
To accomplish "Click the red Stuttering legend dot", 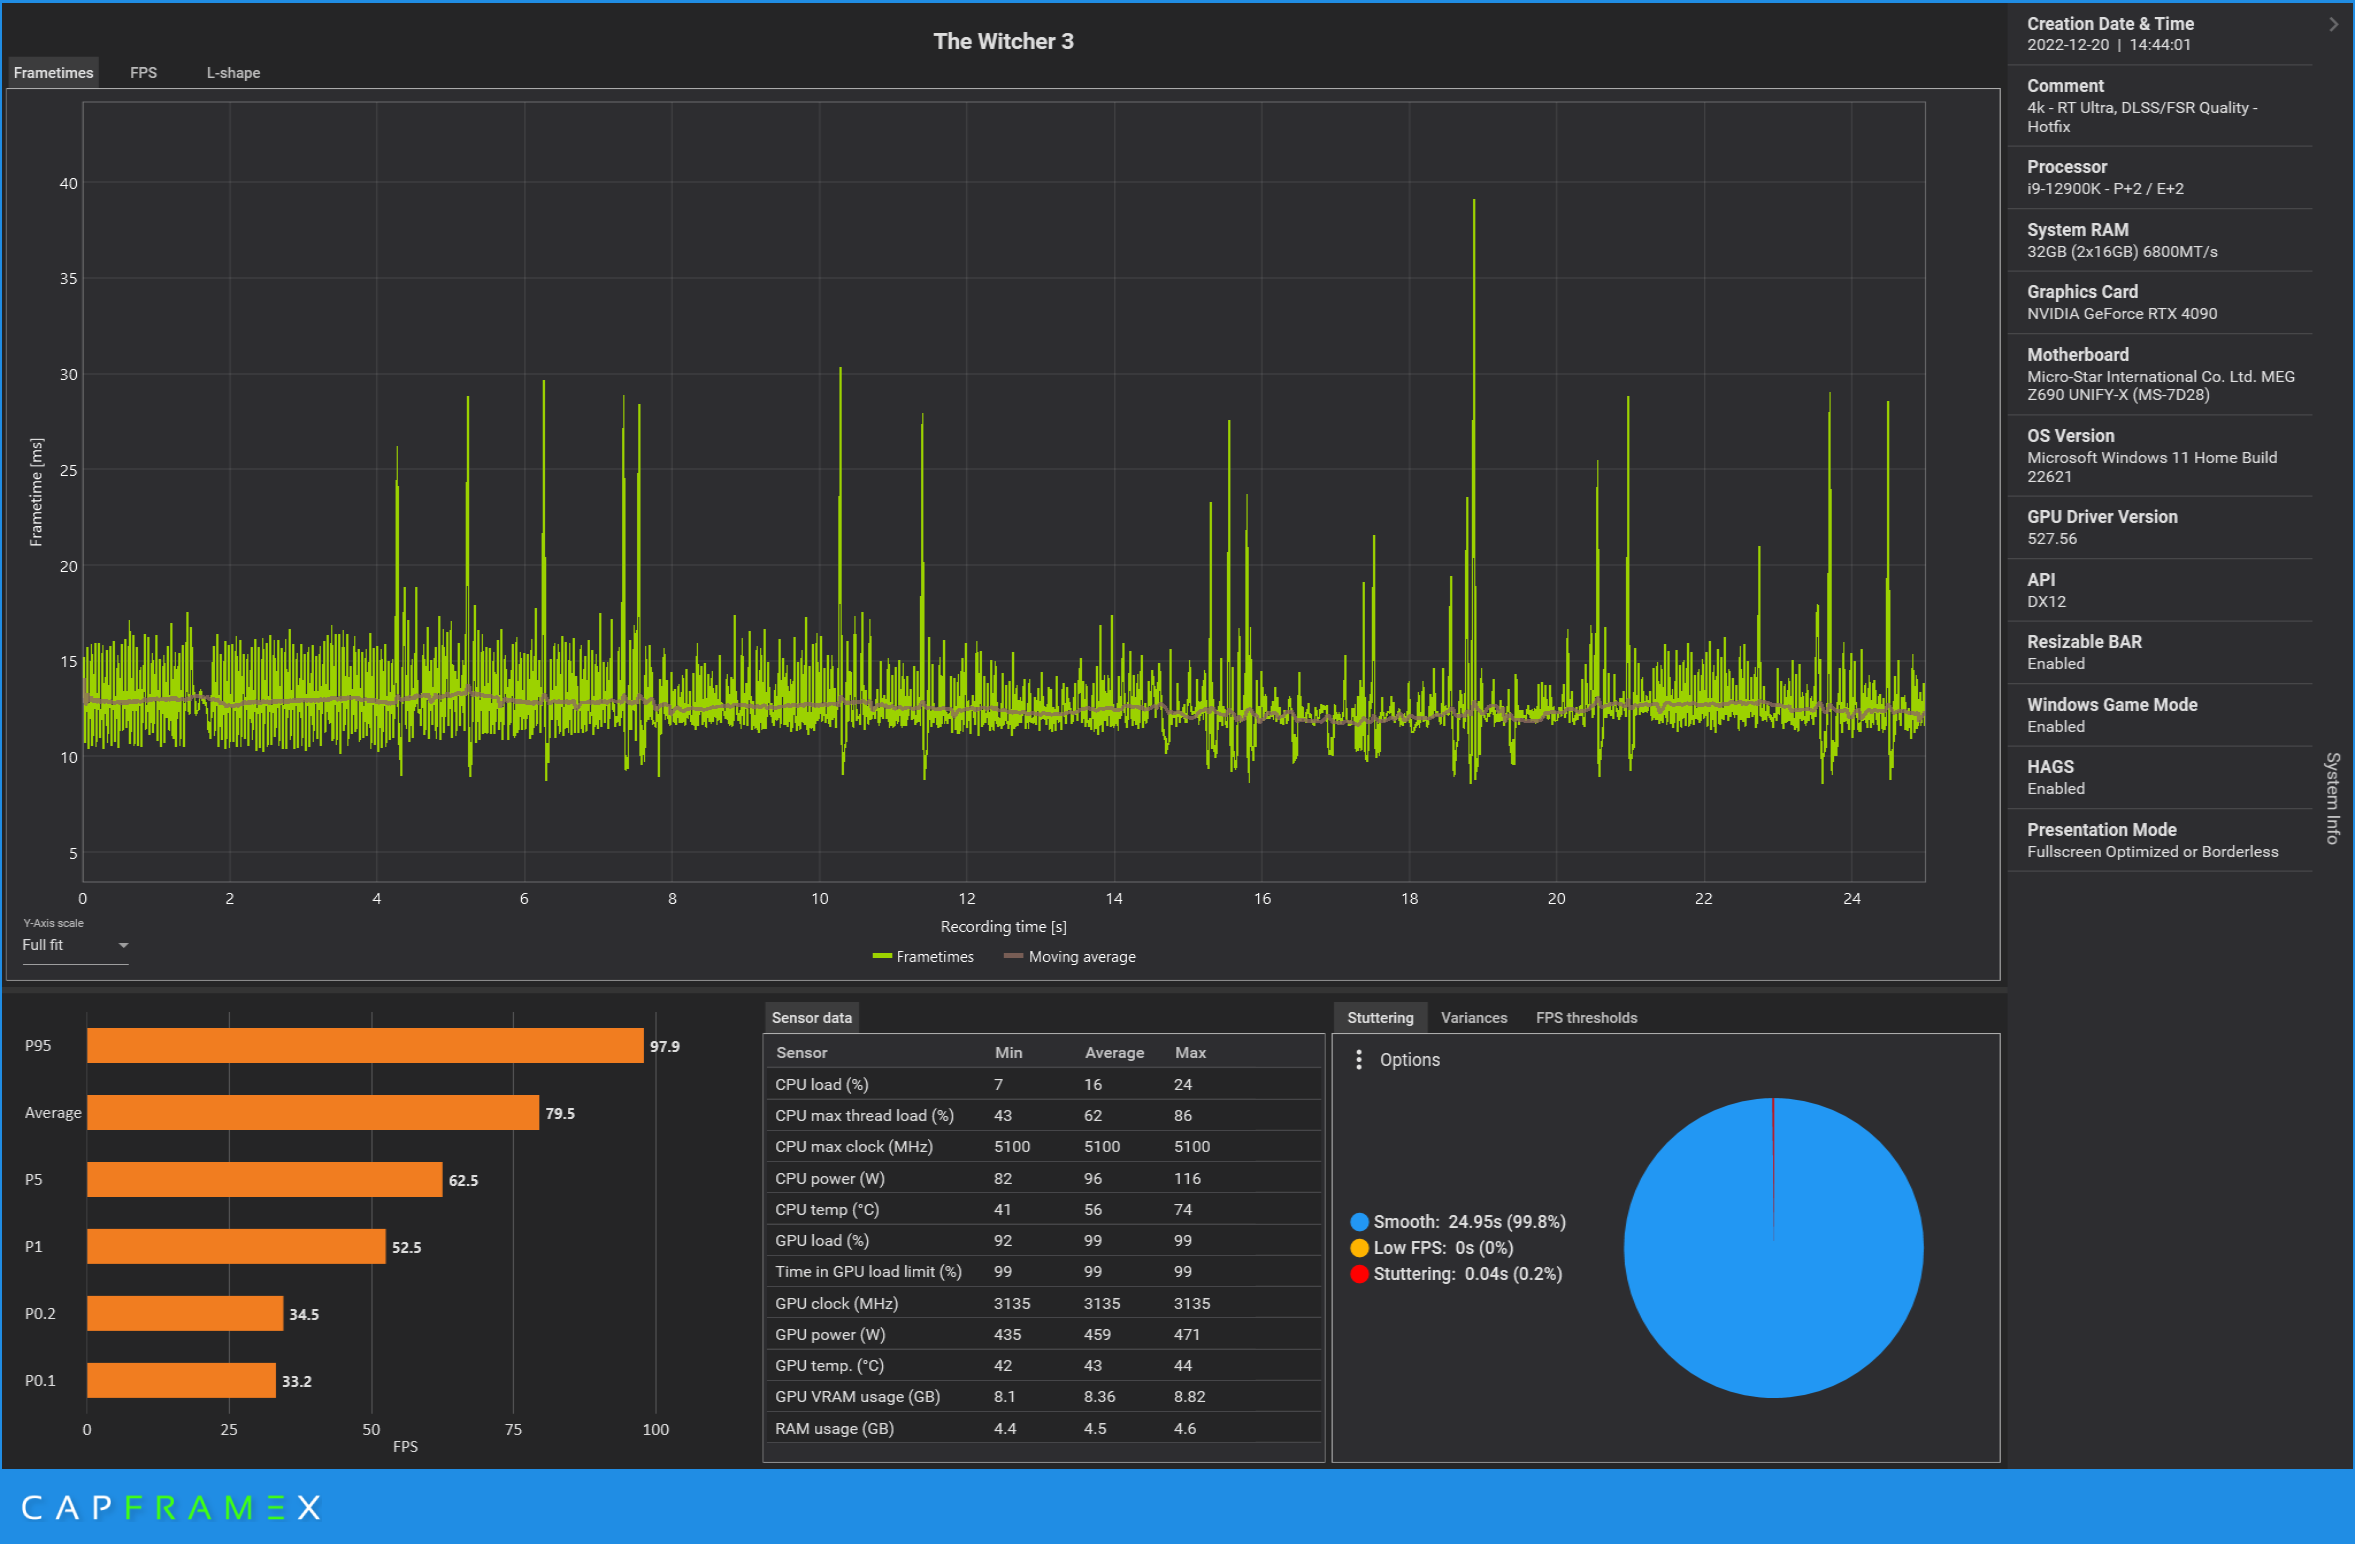I will (1359, 1274).
